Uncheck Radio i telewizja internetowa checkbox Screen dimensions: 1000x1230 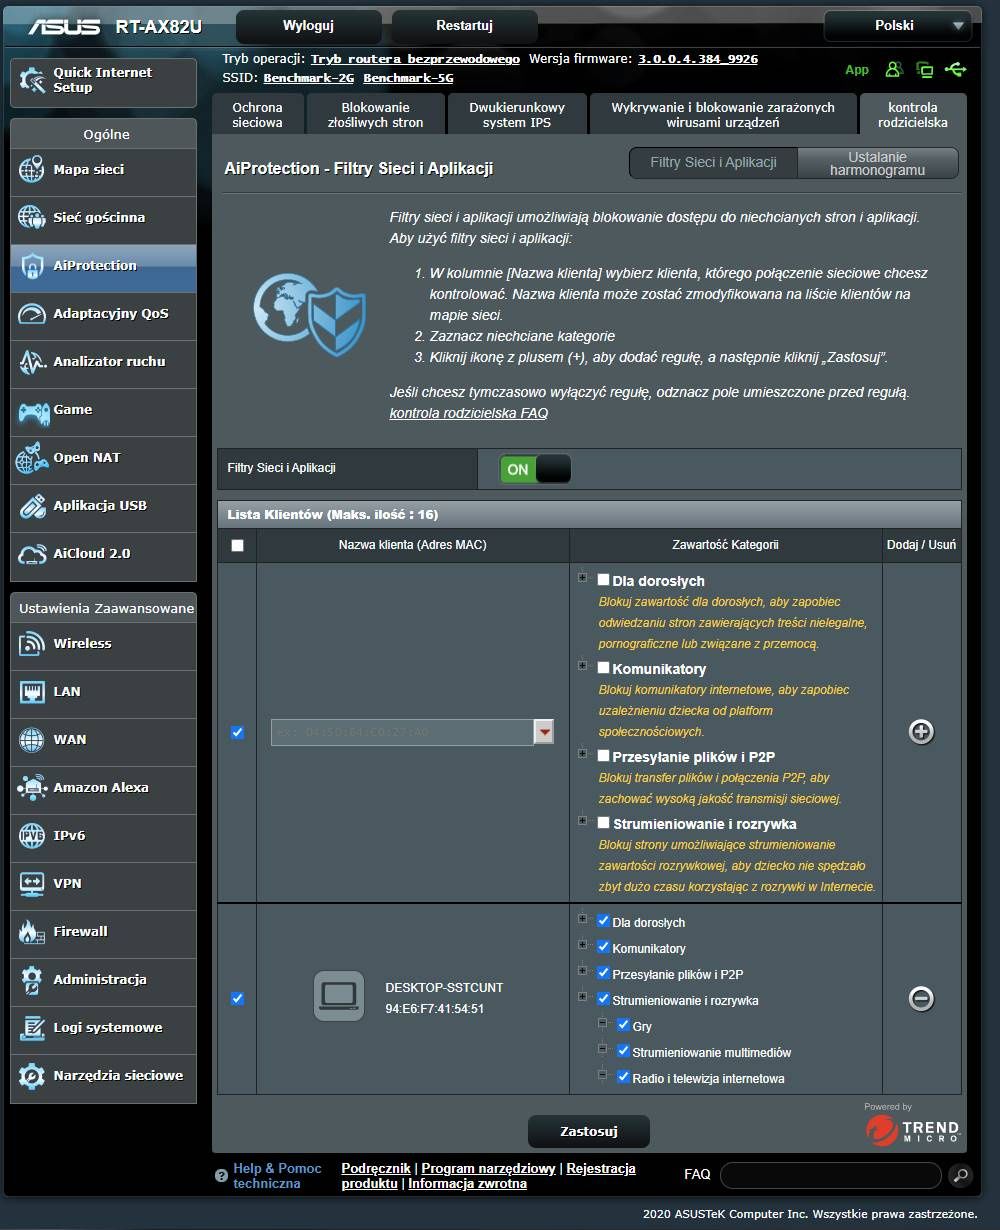click(623, 1077)
